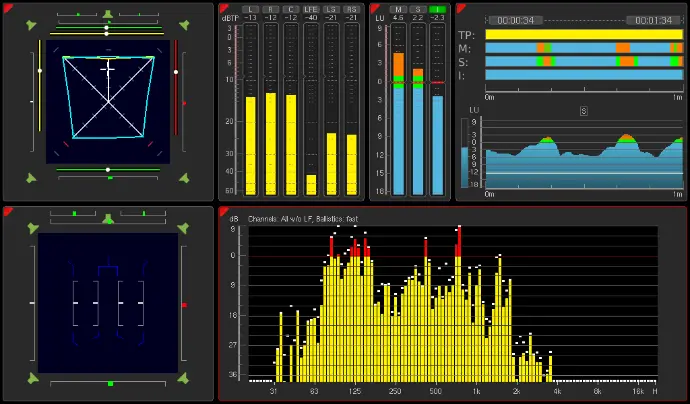Click the rear-right speaker icon in surround panel

point(183,177)
